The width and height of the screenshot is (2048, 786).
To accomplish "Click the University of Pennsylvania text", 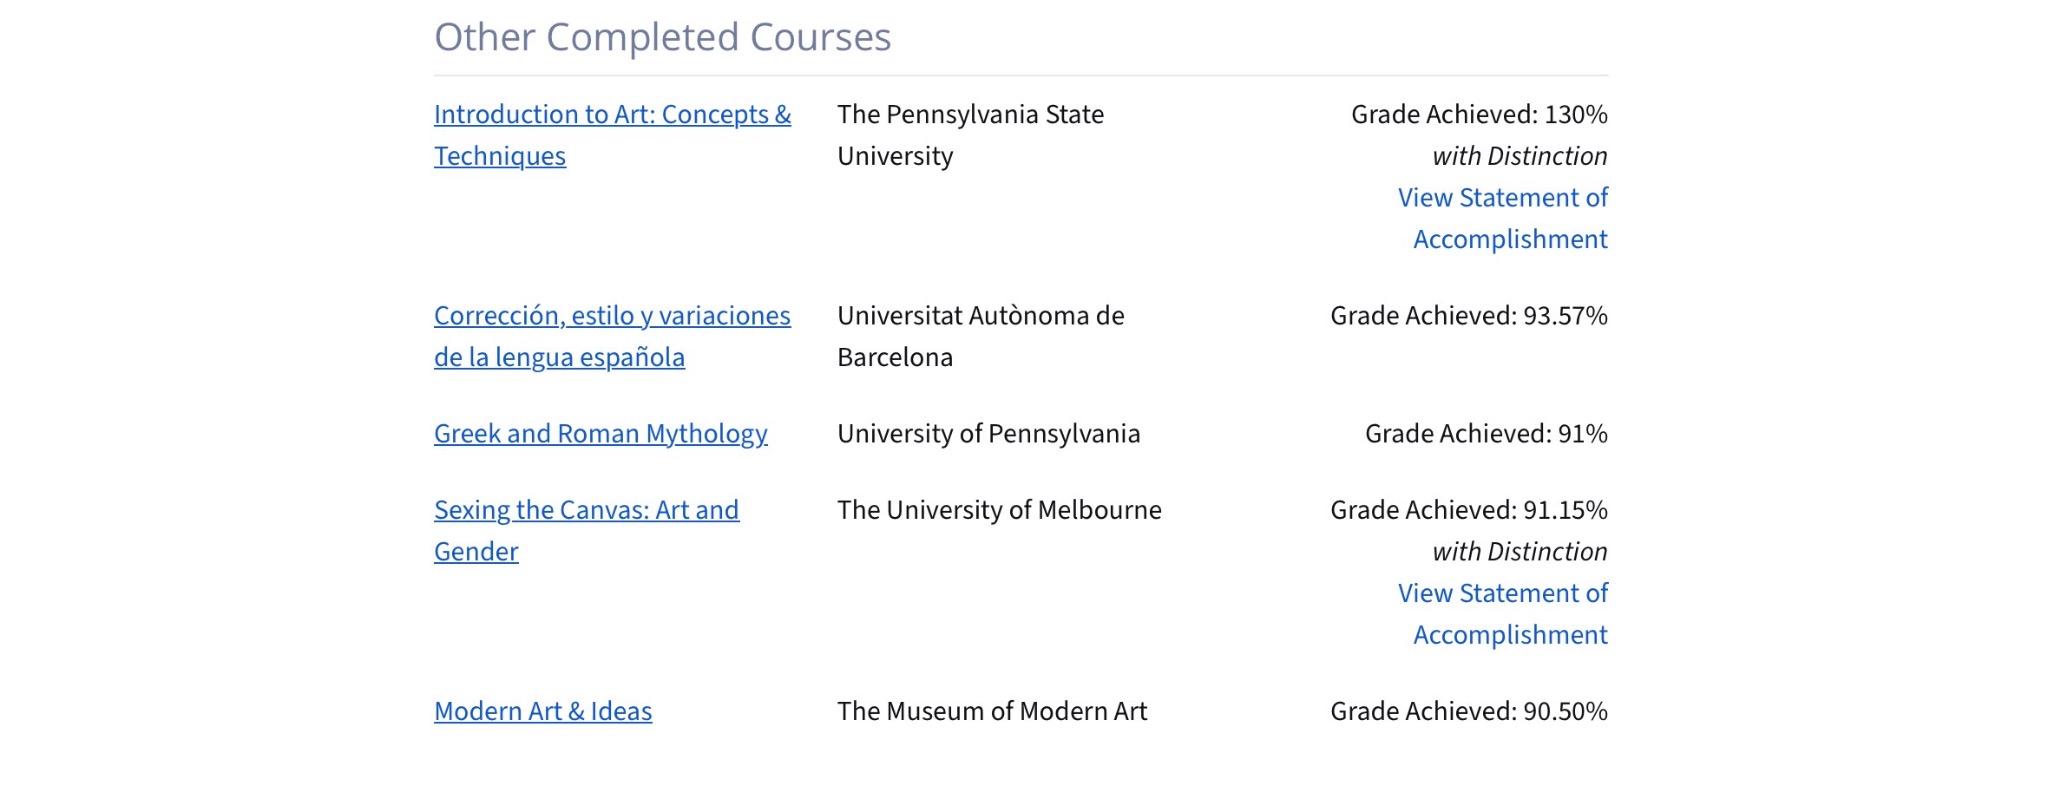I will point(988,434).
